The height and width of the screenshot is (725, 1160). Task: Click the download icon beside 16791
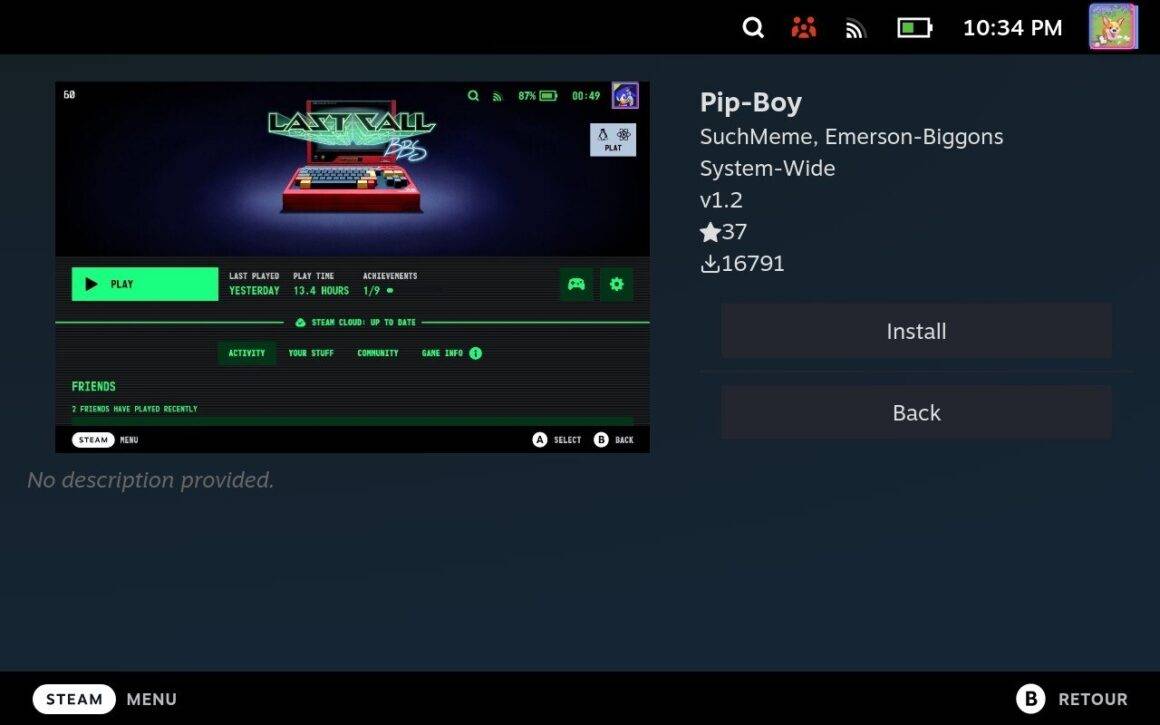[710, 264]
